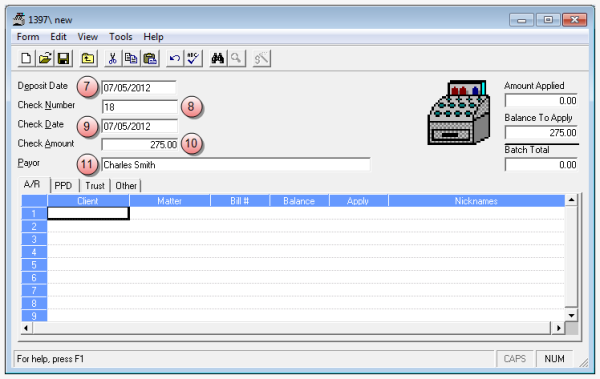Click the Check Number field
This screenshot has height=379, width=600.
(140, 107)
